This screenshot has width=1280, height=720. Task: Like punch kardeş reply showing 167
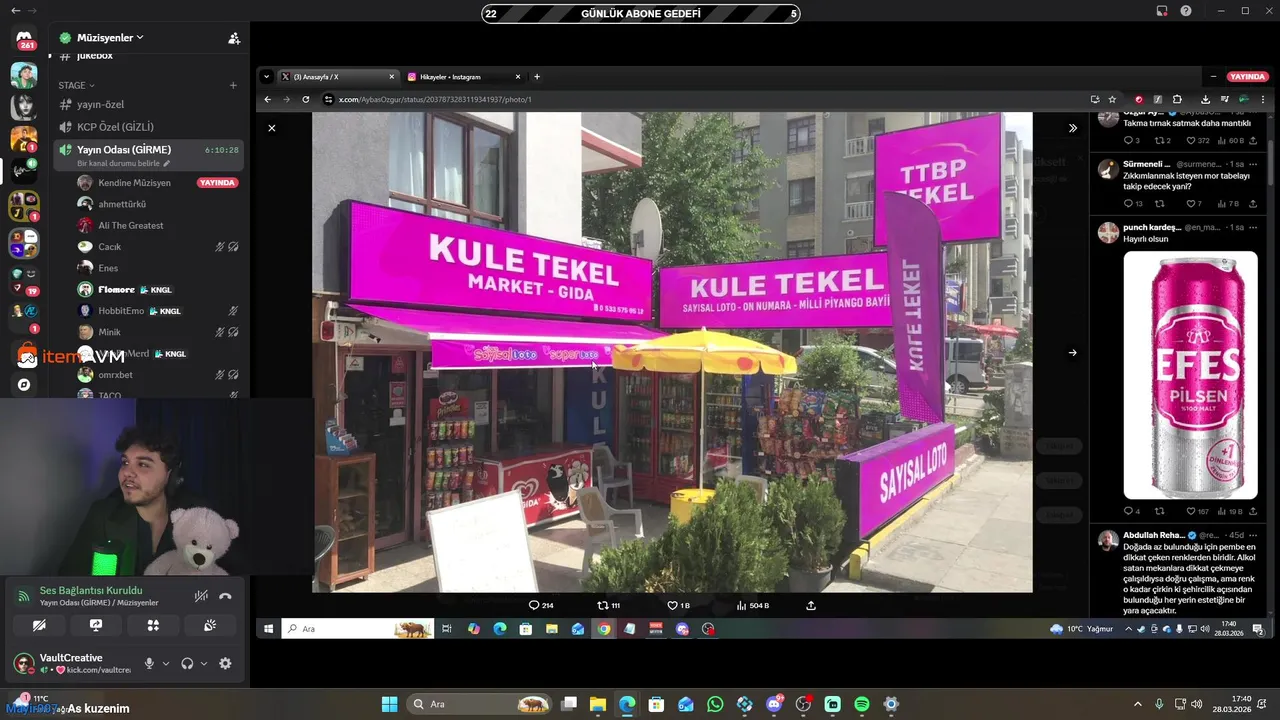[x=1198, y=511]
